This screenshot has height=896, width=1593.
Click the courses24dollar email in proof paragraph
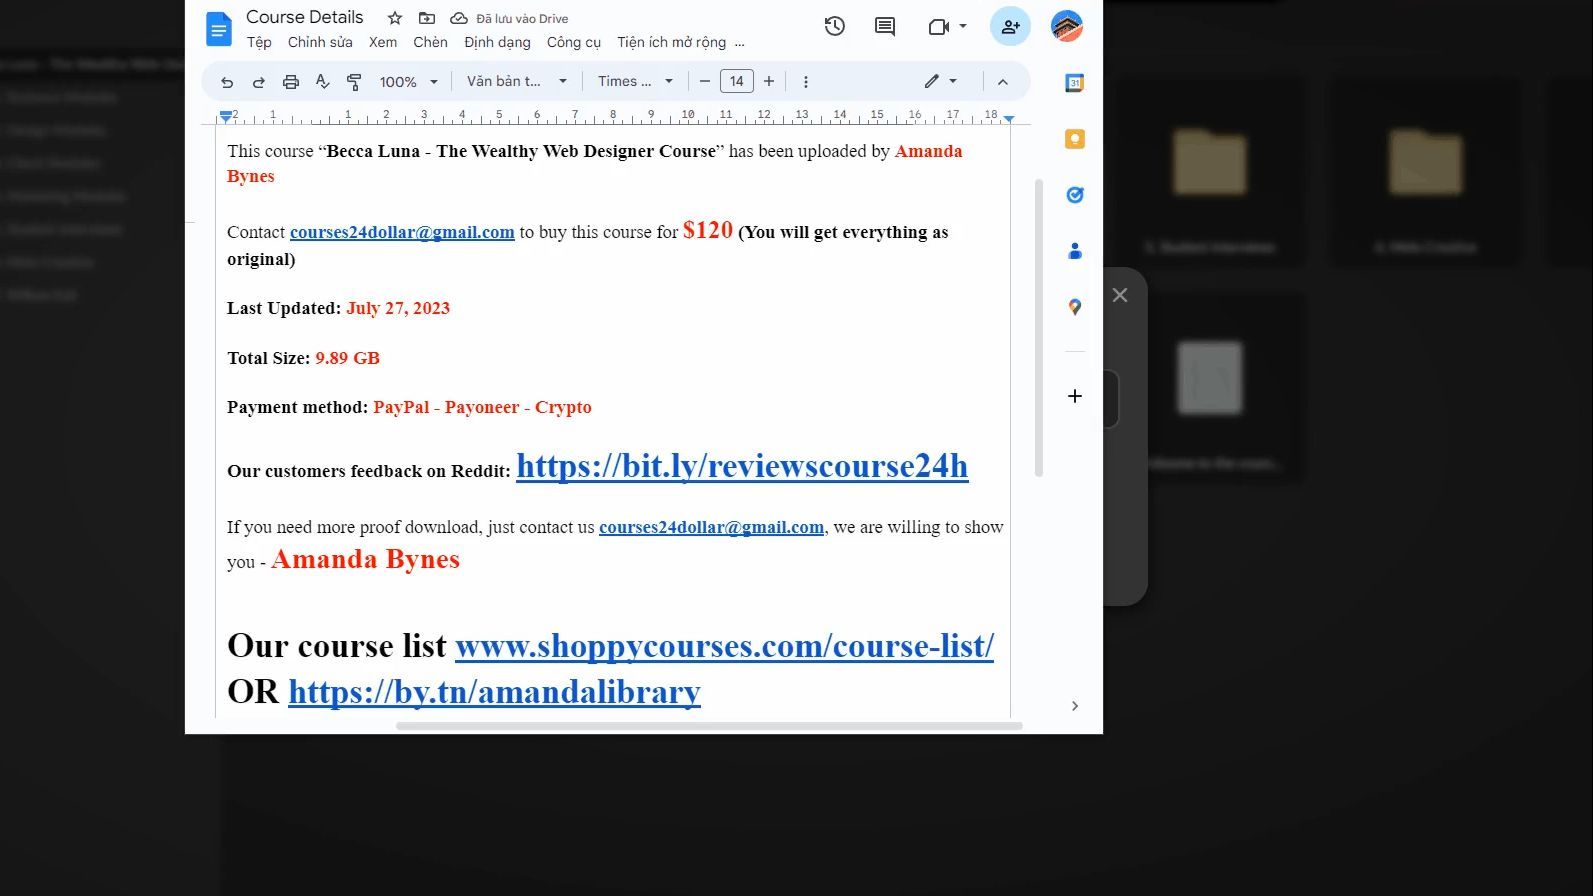(711, 527)
